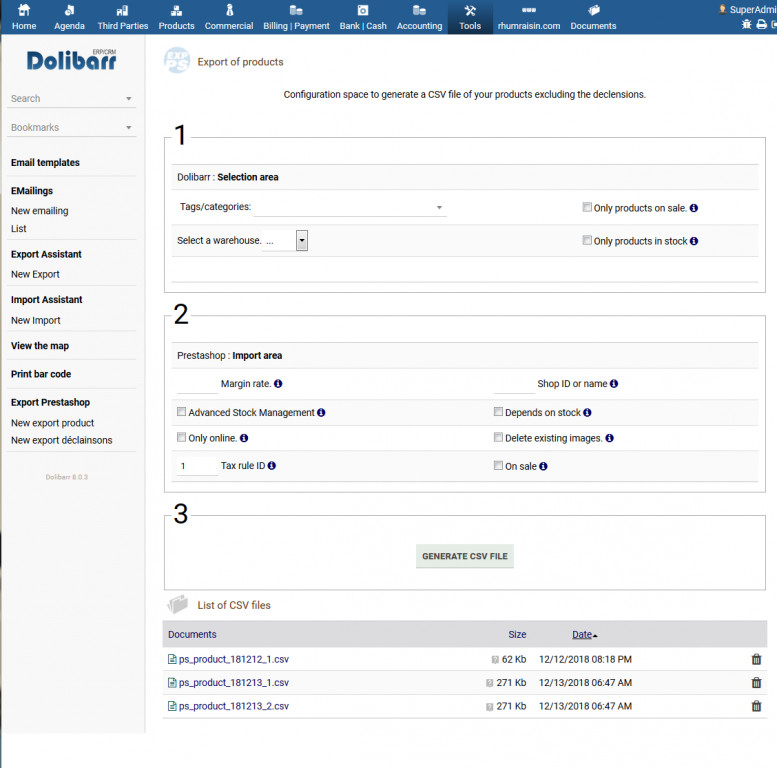Open the Accounting menu

[419, 17]
